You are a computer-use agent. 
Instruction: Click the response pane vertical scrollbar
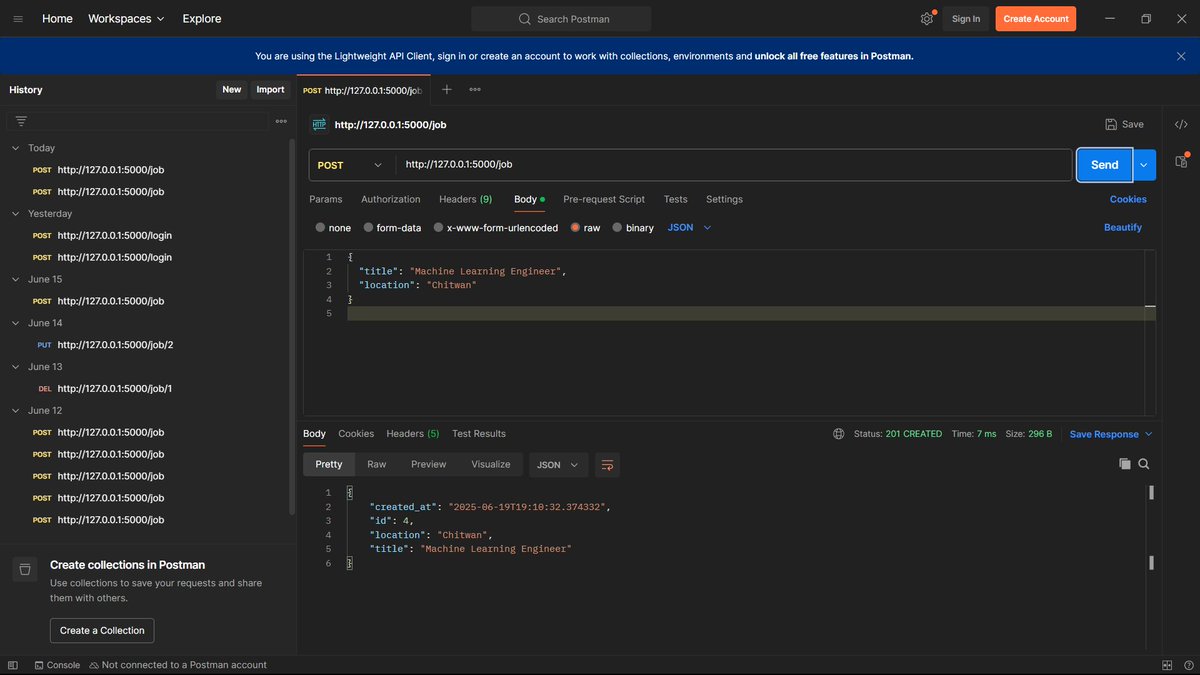[1152, 527]
